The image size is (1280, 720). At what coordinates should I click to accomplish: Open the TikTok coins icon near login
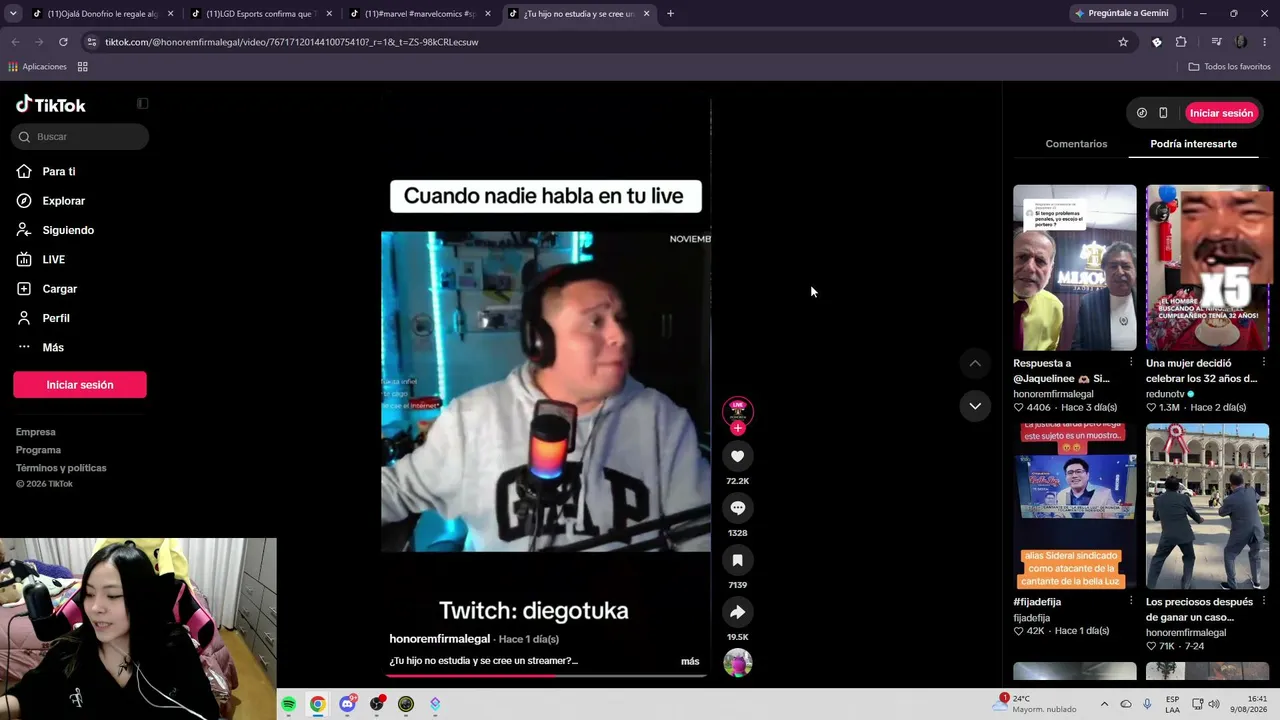[1141, 113]
